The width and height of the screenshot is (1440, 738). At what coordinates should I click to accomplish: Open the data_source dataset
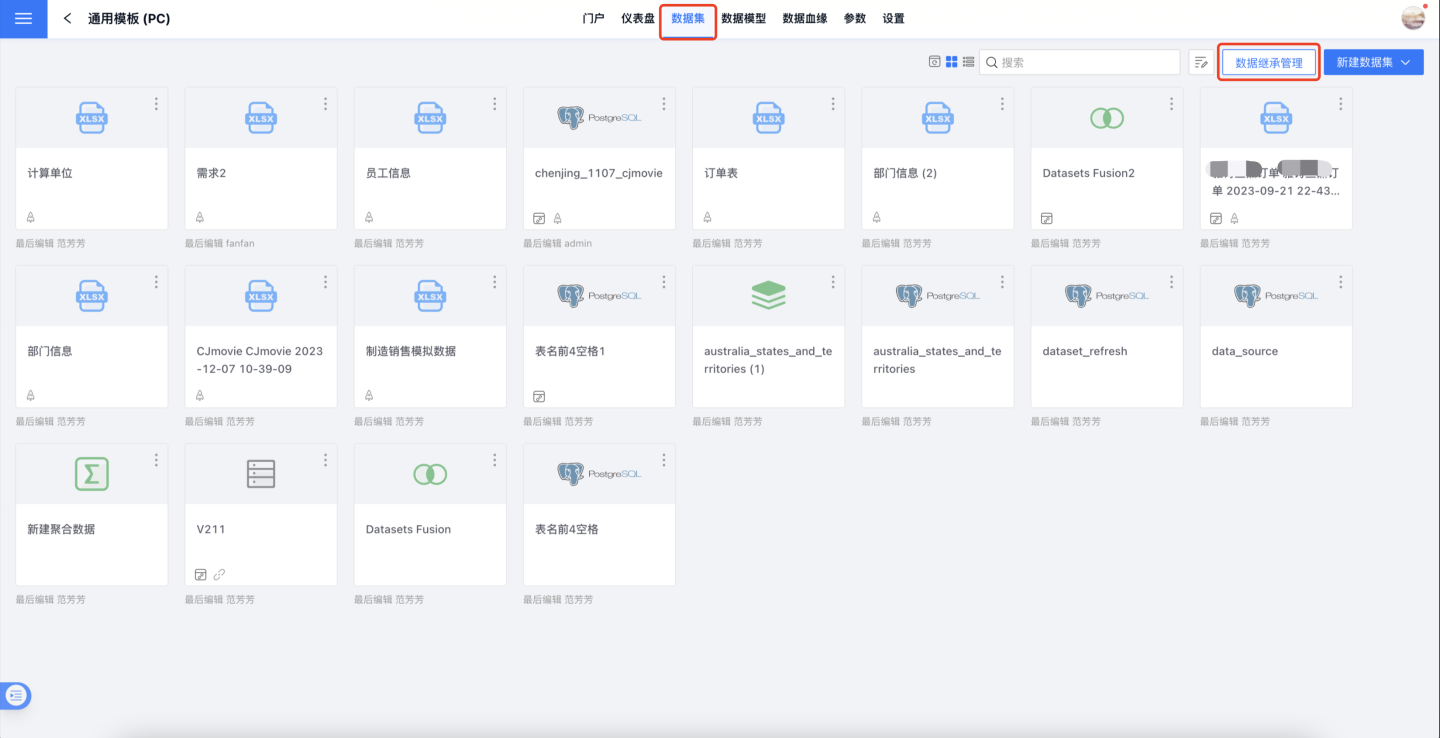pos(1245,352)
